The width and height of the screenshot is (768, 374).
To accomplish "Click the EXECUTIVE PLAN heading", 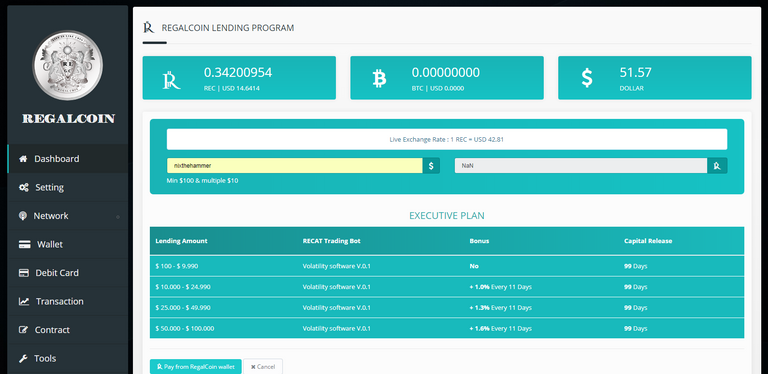I will 447,215.
